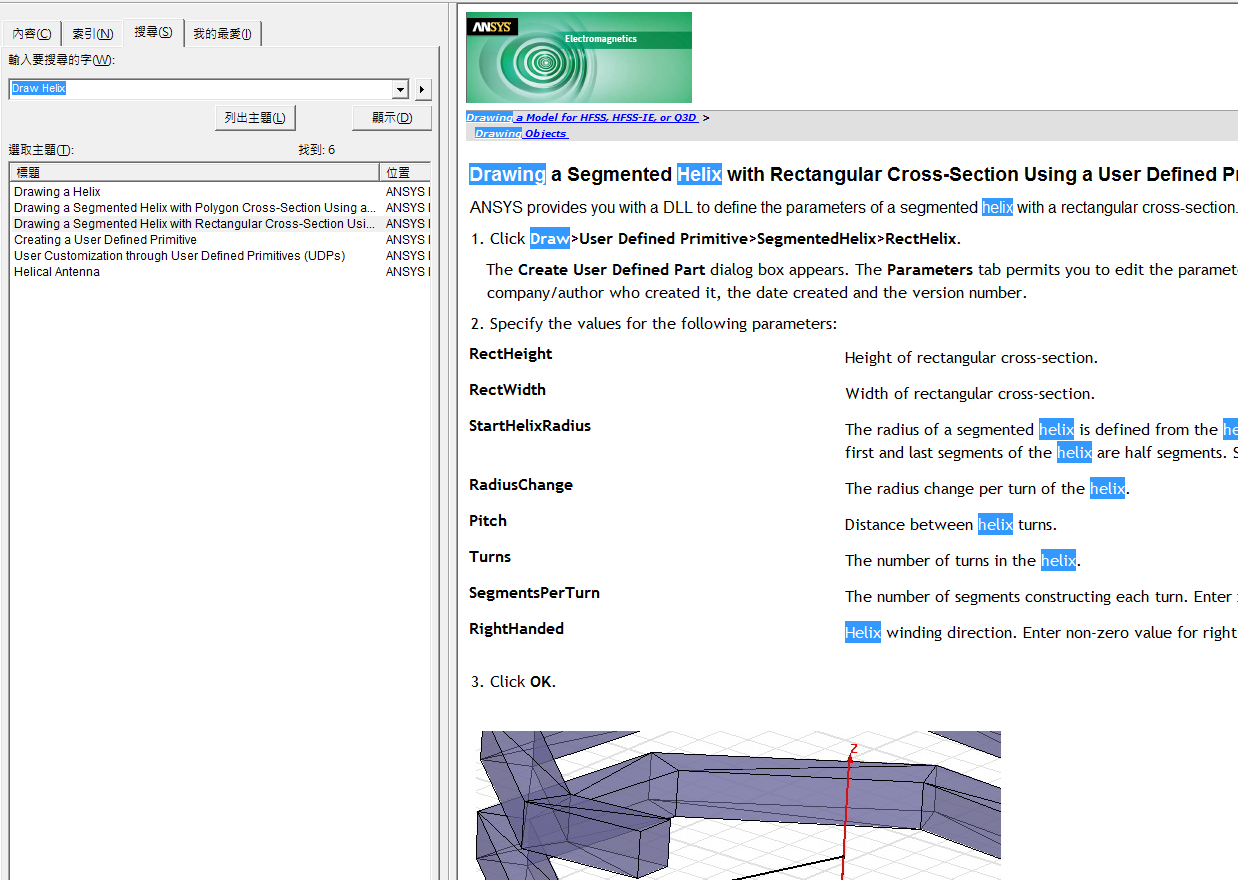
Task: Click the 列出主題(L) button
Action: click(254, 118)
